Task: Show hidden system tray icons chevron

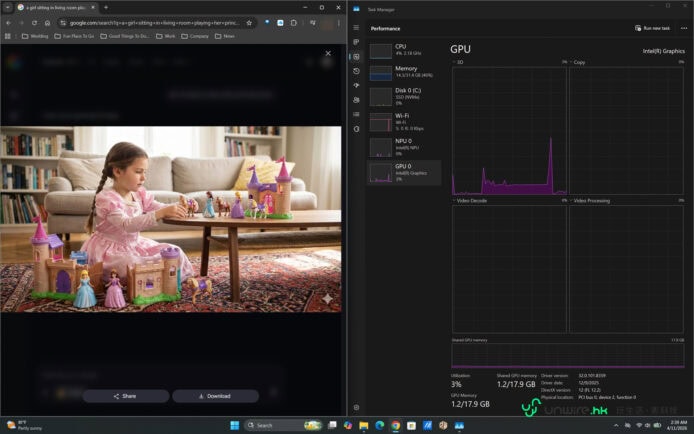Action: (616, 425)
